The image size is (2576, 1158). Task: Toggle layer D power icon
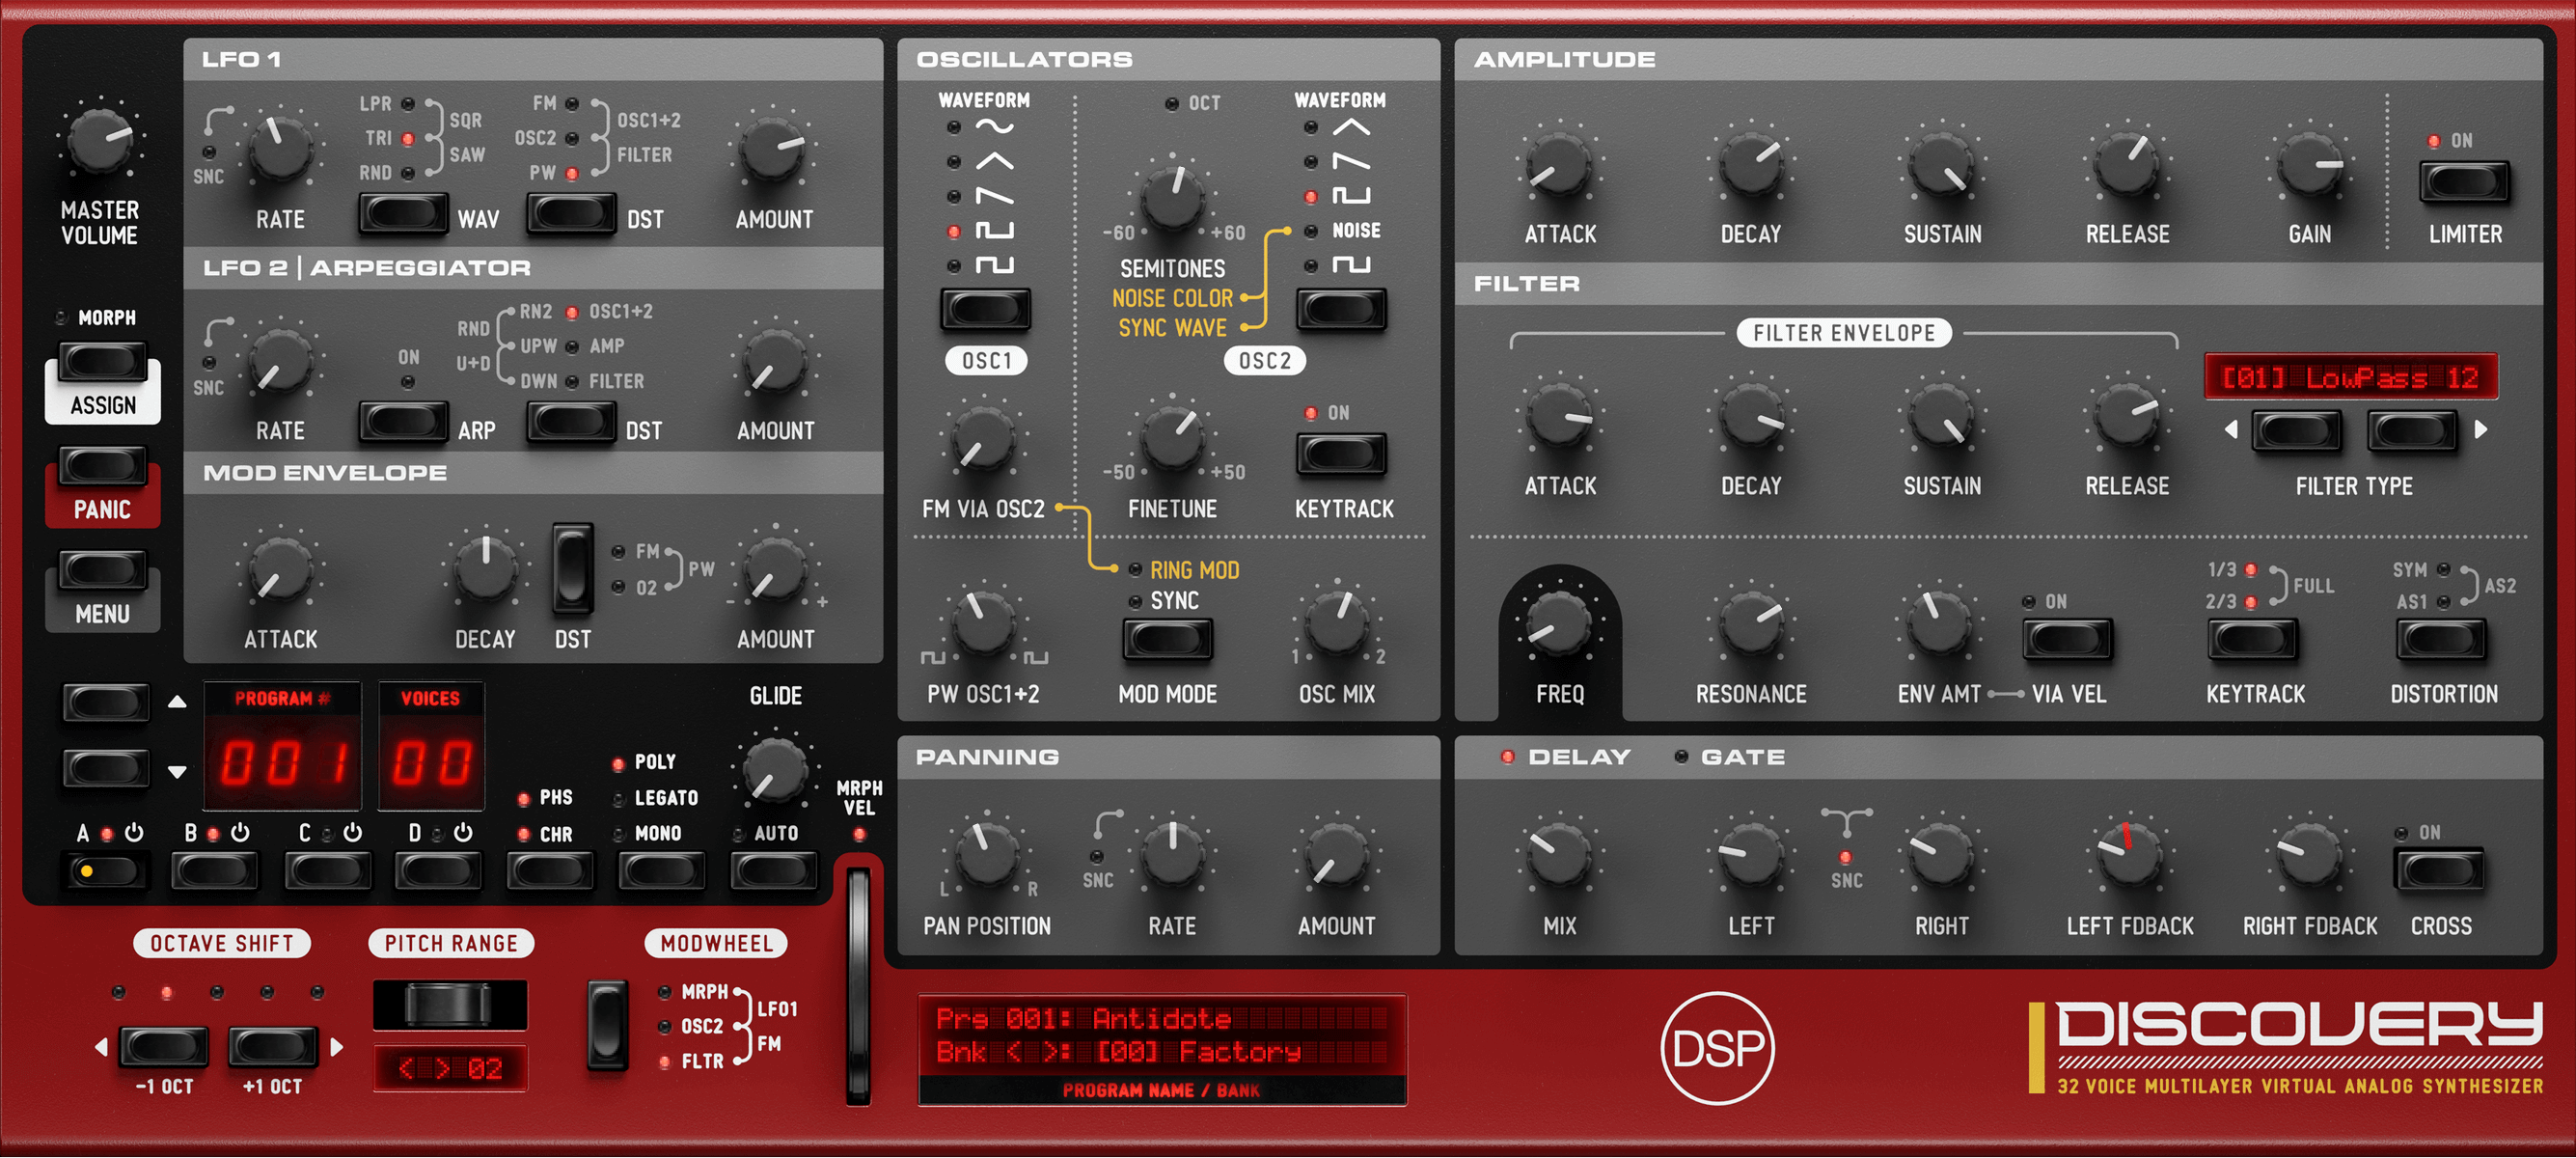click(463, 832)
